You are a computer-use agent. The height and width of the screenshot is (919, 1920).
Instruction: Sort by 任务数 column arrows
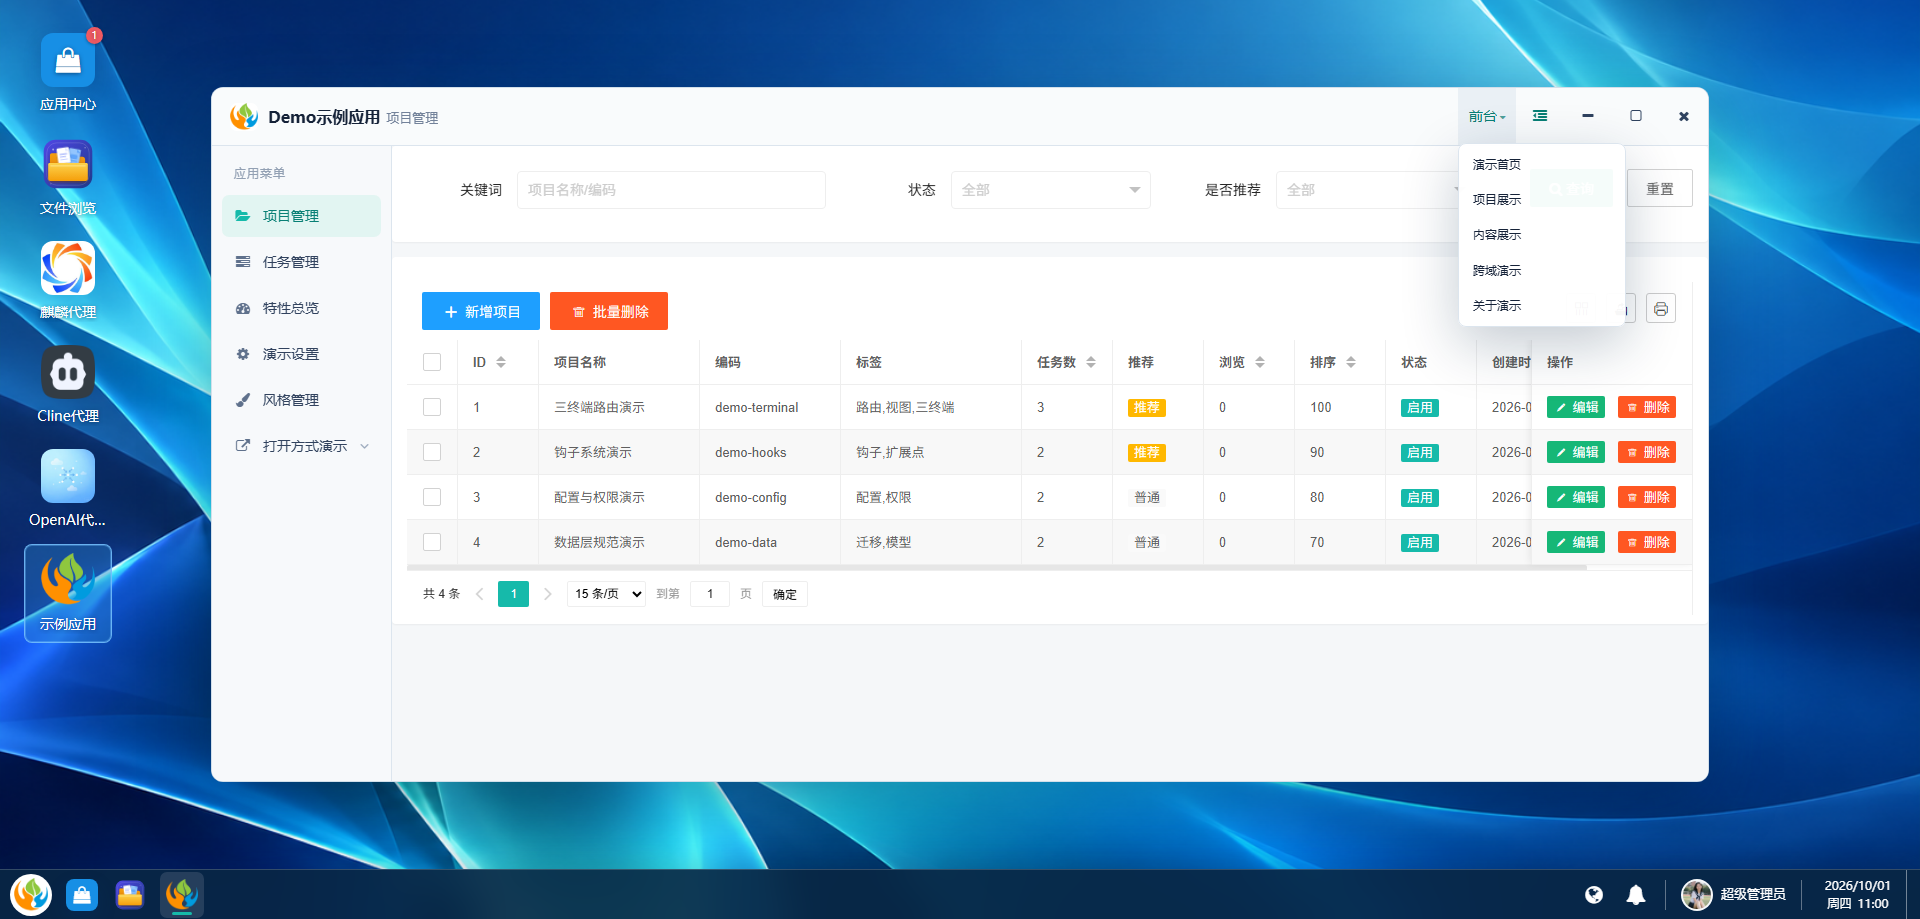click(1091, 362)
